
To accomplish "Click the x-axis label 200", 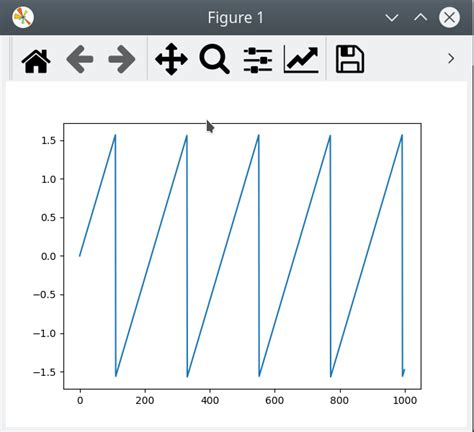I will (145, 400).
